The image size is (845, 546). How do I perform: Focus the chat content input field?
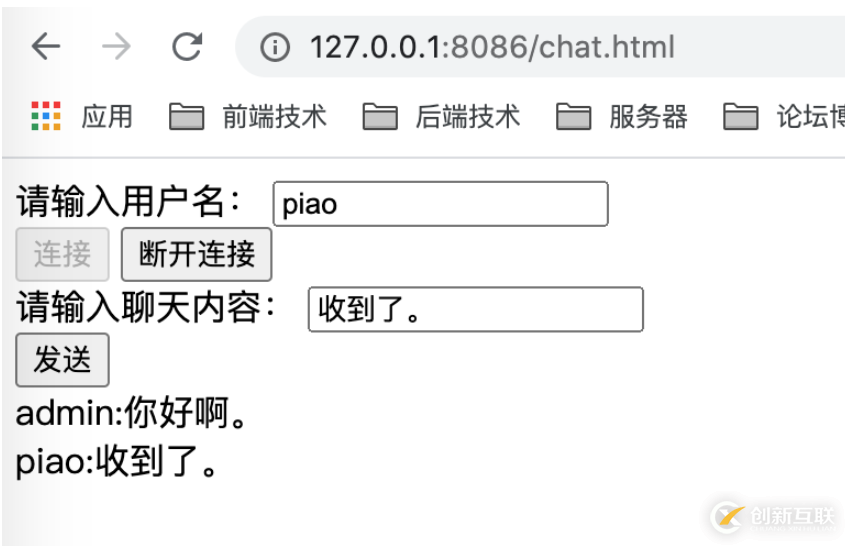[475, 310]
